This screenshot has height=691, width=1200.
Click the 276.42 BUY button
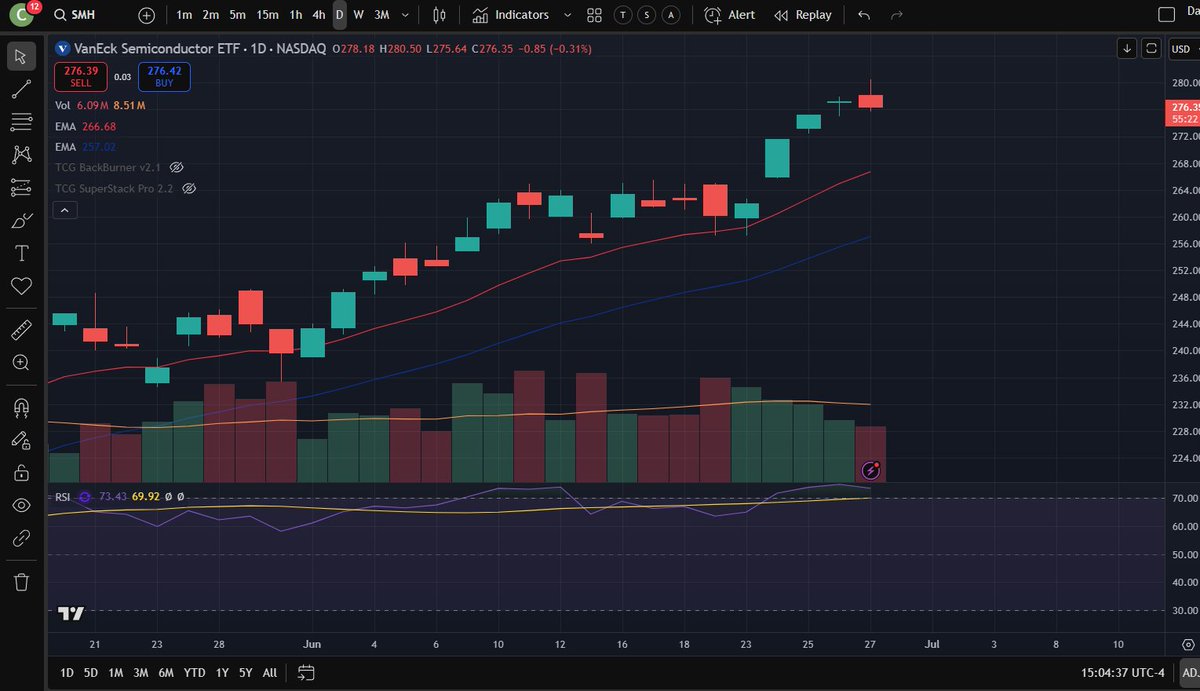164,77
